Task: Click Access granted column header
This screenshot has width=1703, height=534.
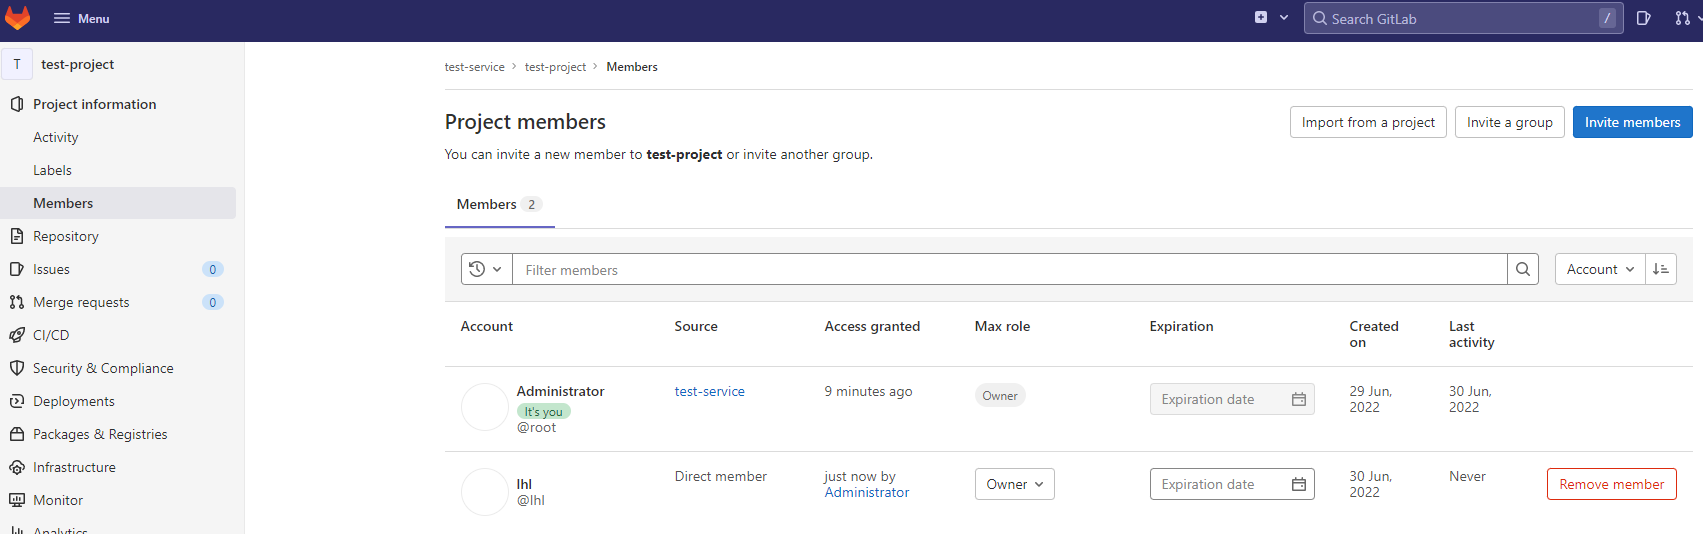Action: click(872, 326)
